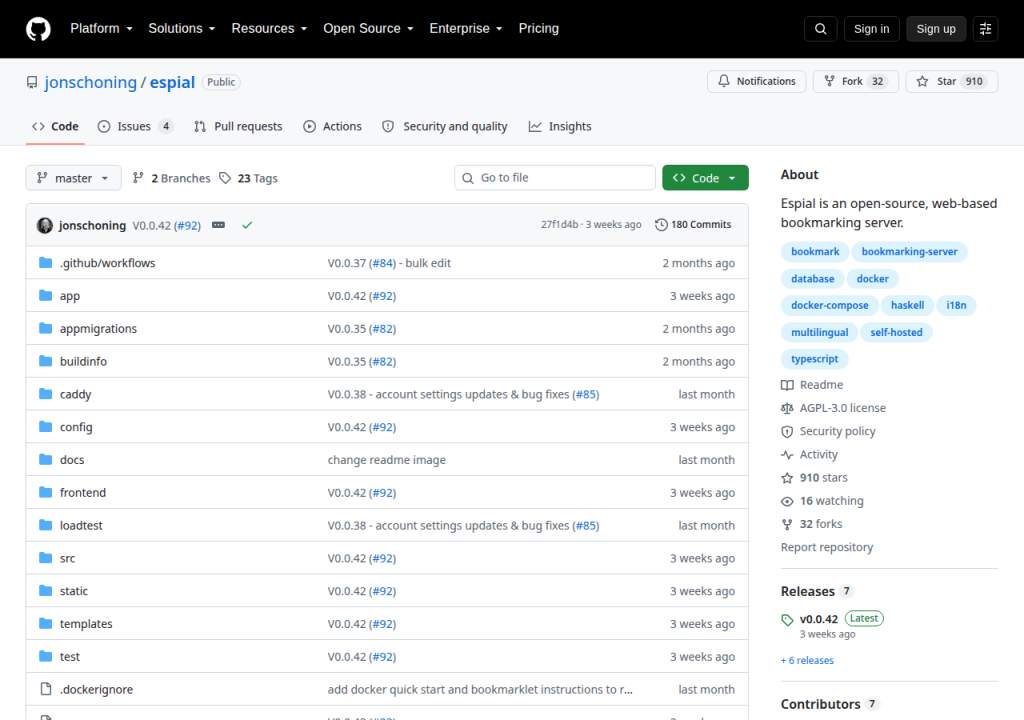Open the Enterprise dropdown menu
1024x720 pixels.
click(466, 29)
